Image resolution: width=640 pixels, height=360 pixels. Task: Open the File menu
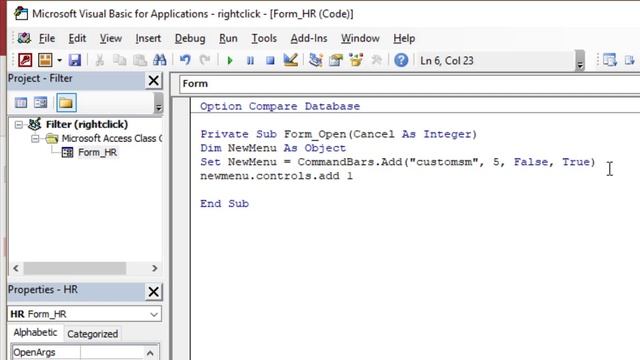(47, 38)
